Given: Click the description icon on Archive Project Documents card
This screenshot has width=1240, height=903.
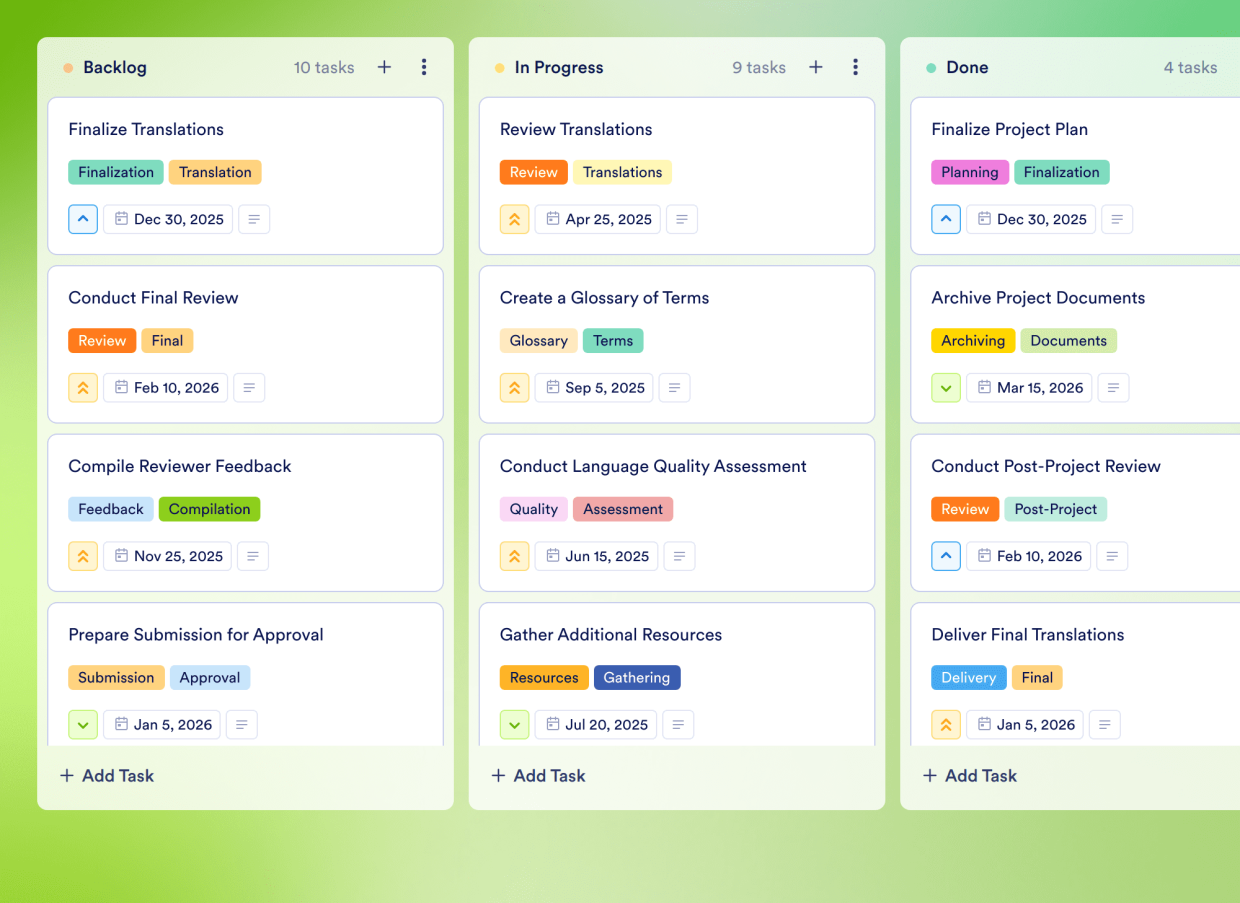Looking at the screenshot, I should pyautogui.click(x=1113, y=387).
